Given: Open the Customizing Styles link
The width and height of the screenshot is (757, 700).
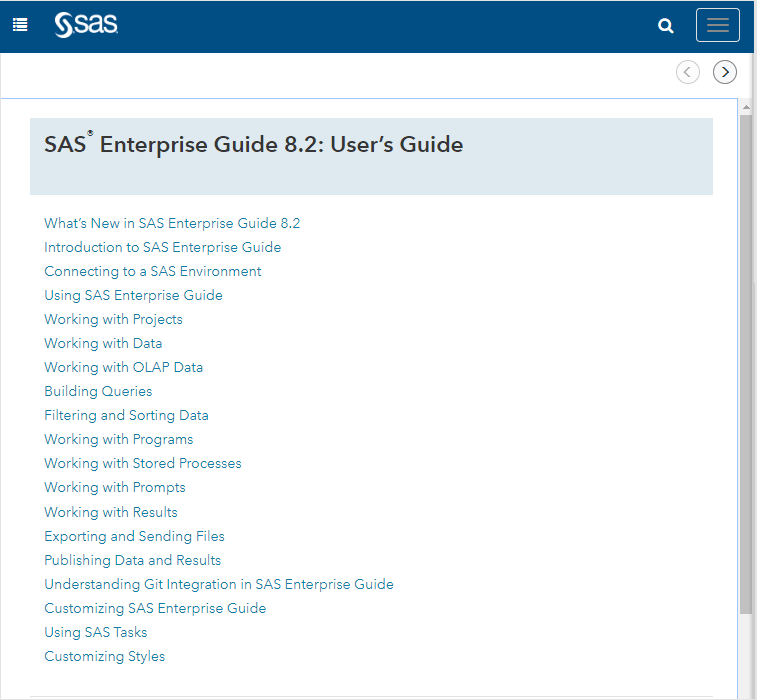Looking at the screenshot, I should (104, 656).
